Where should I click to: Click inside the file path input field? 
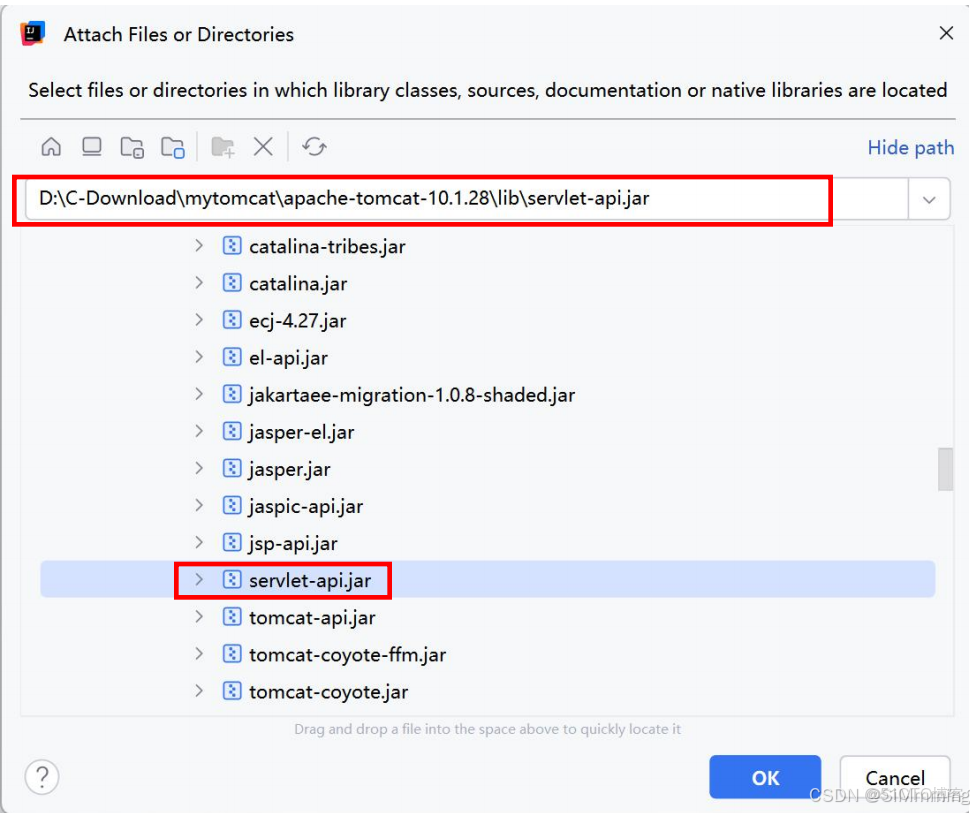tap(430, 199)
